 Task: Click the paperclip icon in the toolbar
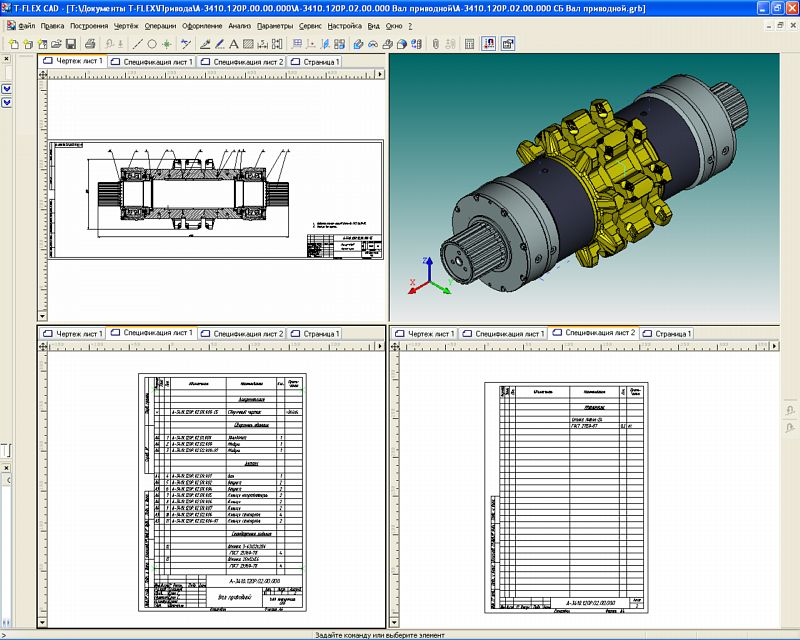tap(436, 44)
